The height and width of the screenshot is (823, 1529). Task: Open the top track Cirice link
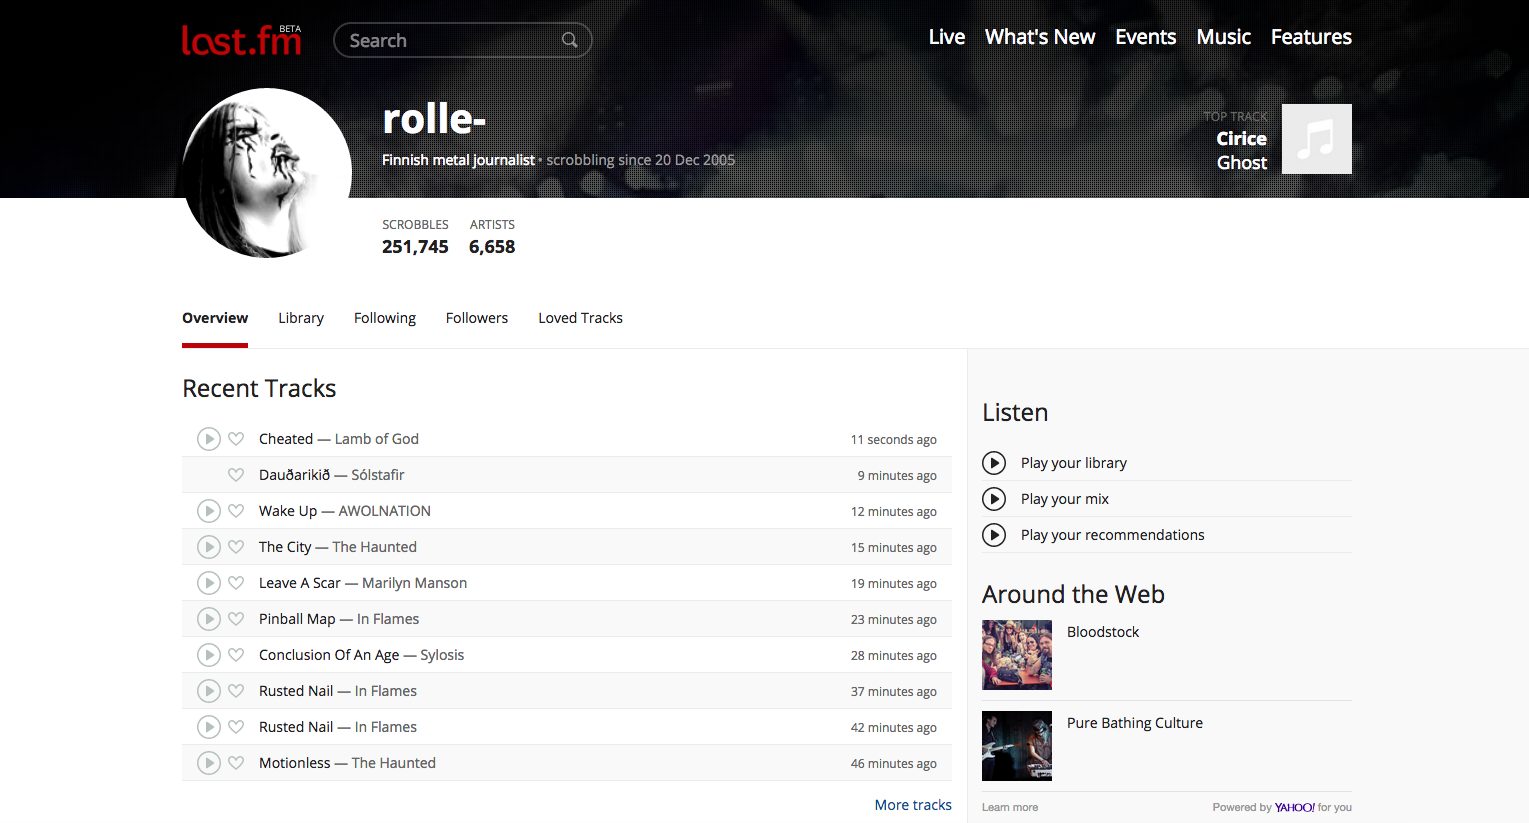(1241, 139)
